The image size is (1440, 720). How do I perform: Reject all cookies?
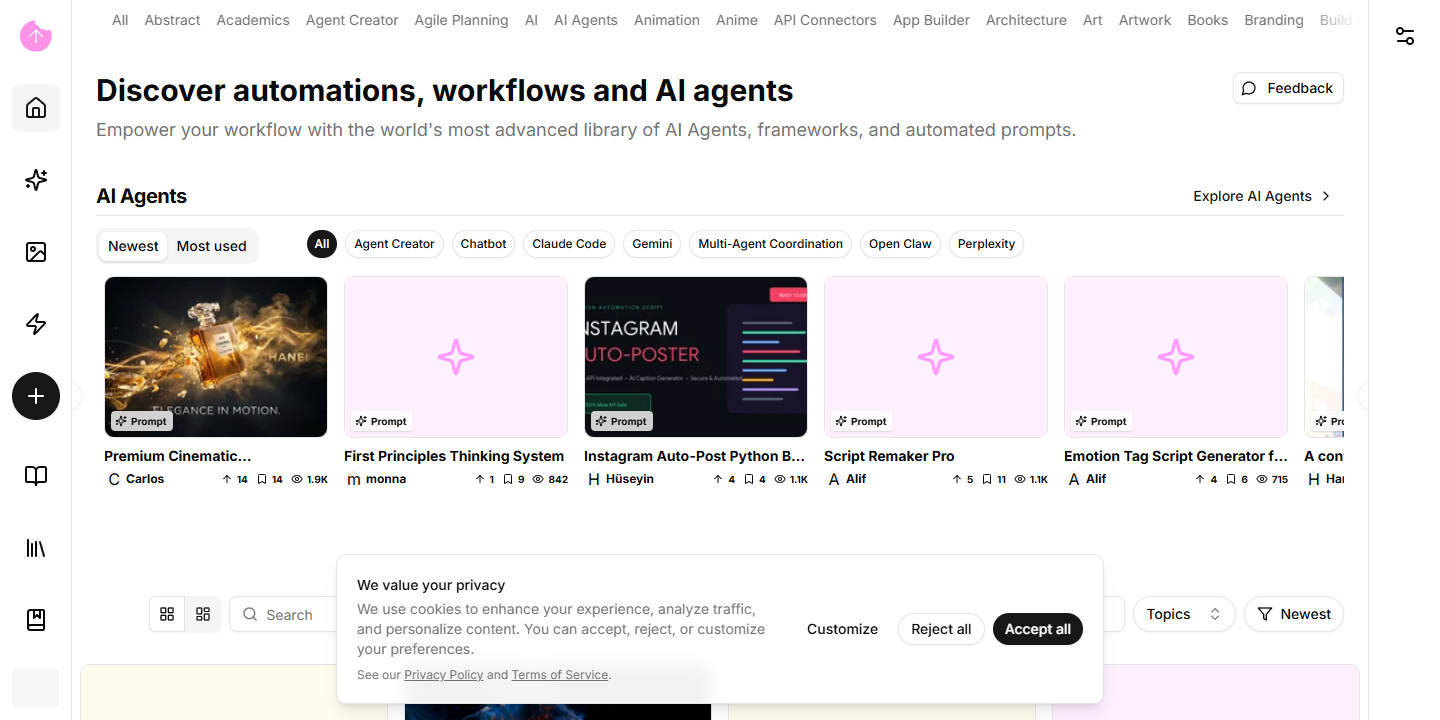(941, 629)
